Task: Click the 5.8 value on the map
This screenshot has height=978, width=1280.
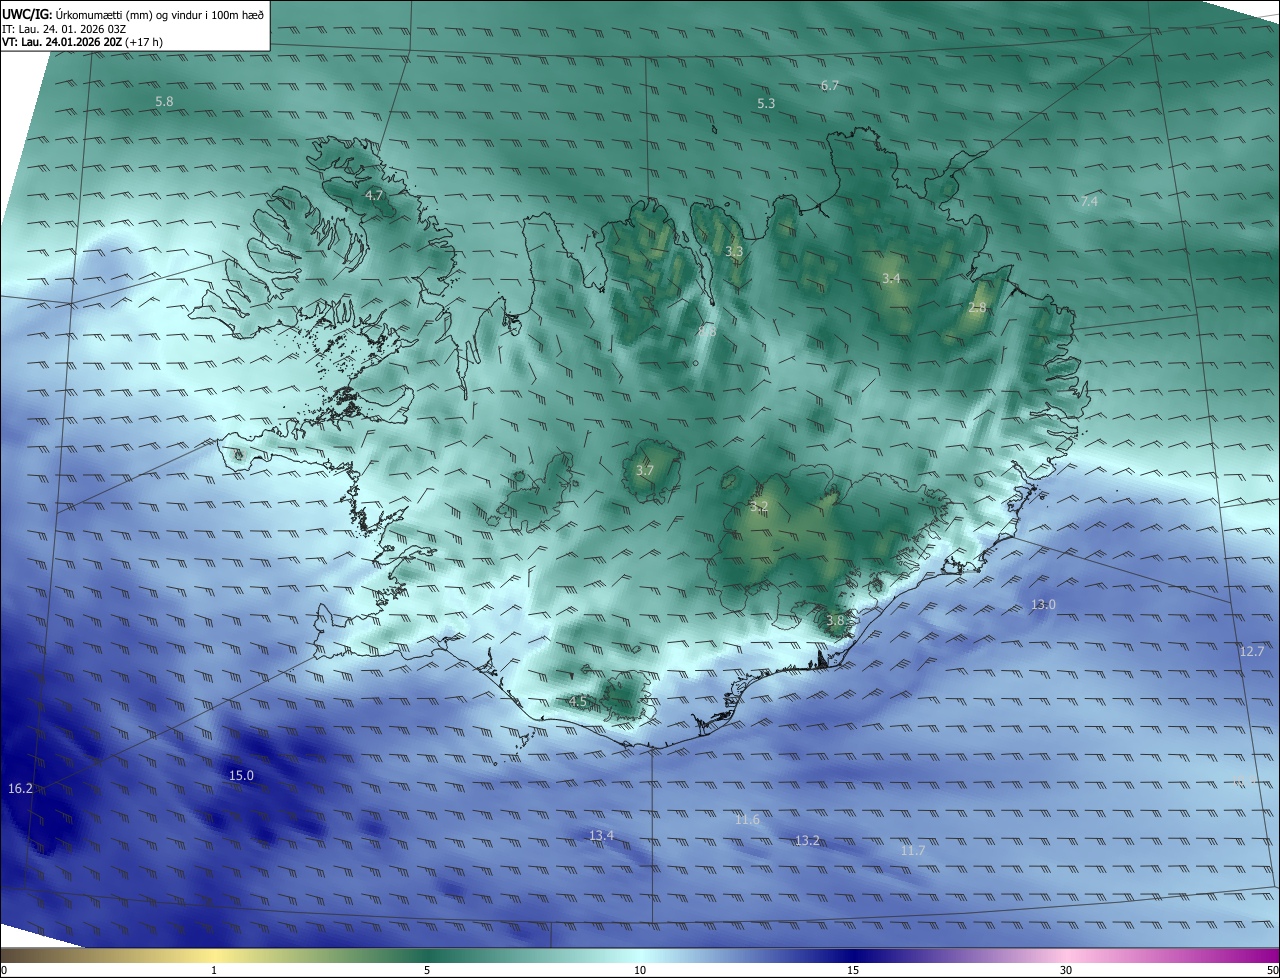Action: (x=165, y=102)
